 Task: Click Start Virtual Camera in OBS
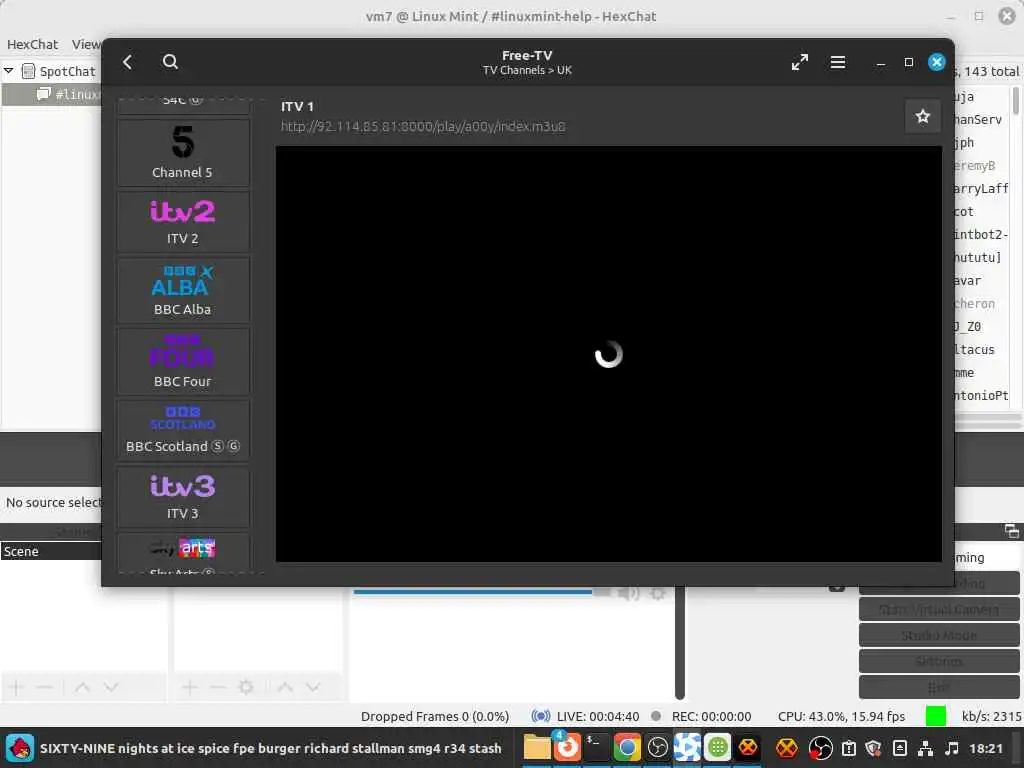point(939,609)
